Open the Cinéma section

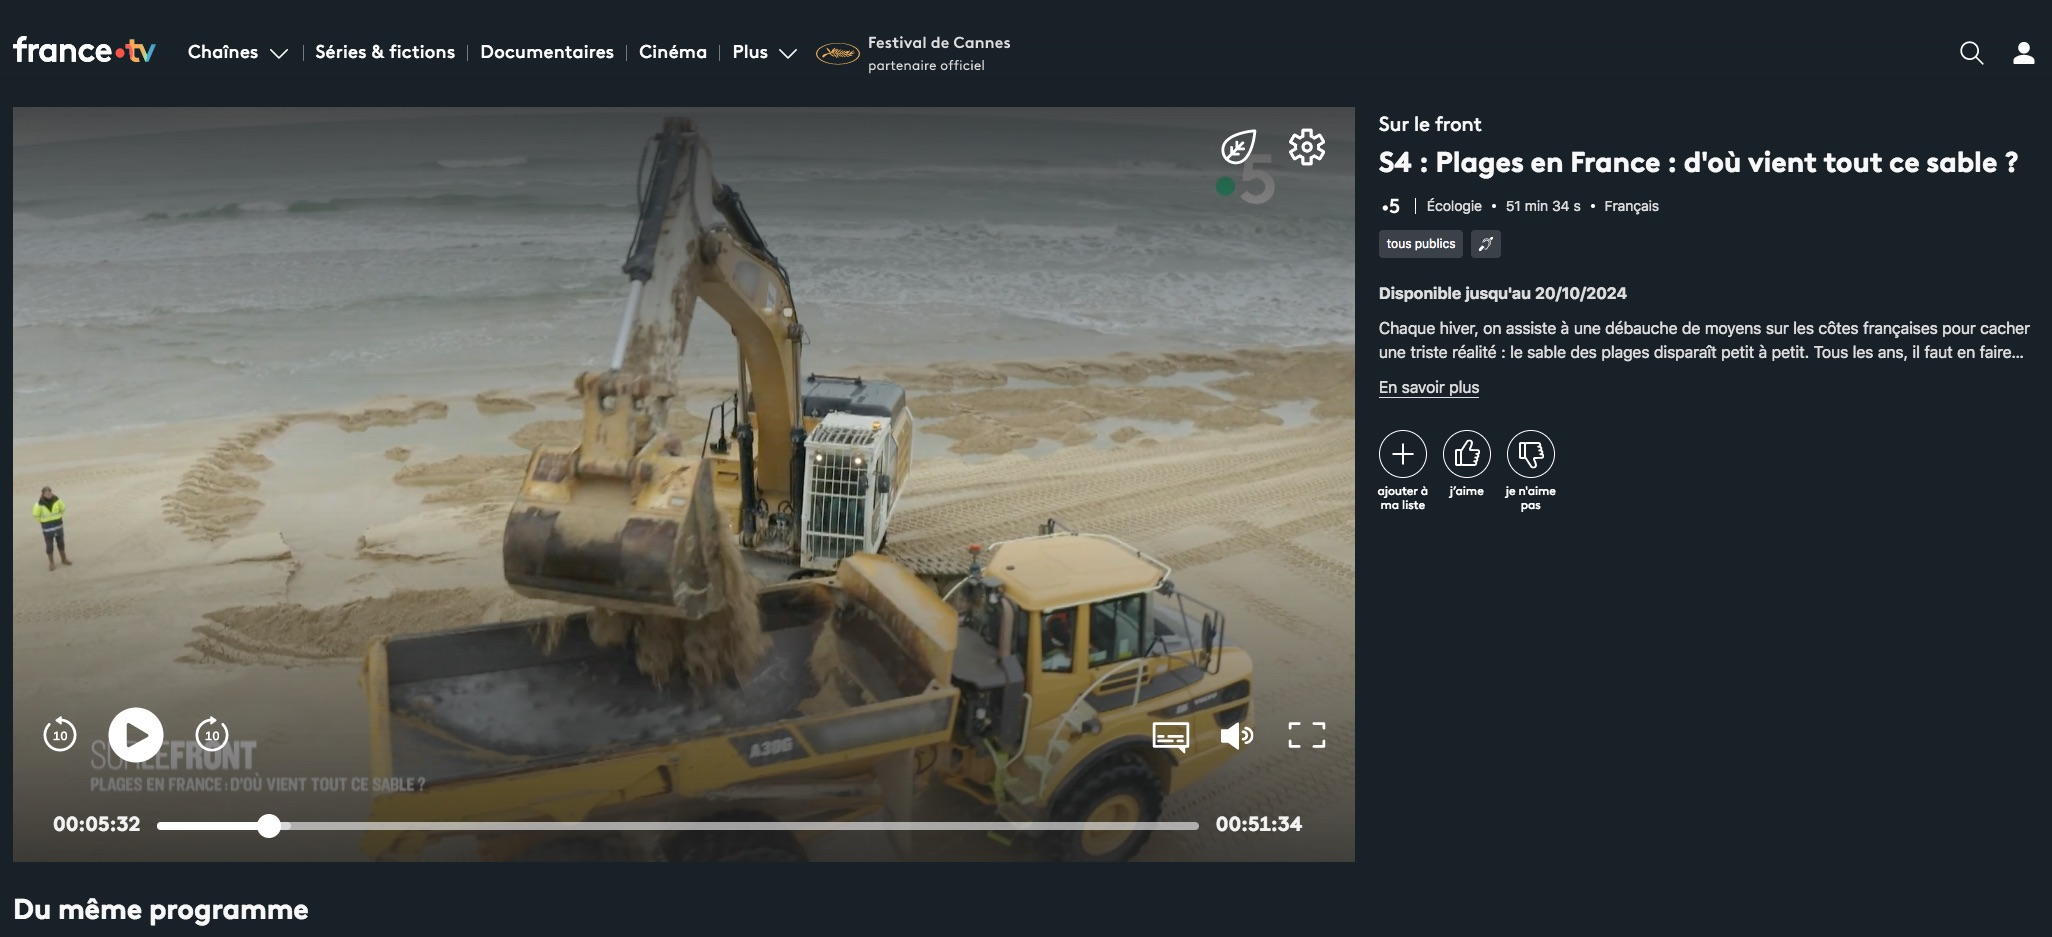(x=673, y=52)
